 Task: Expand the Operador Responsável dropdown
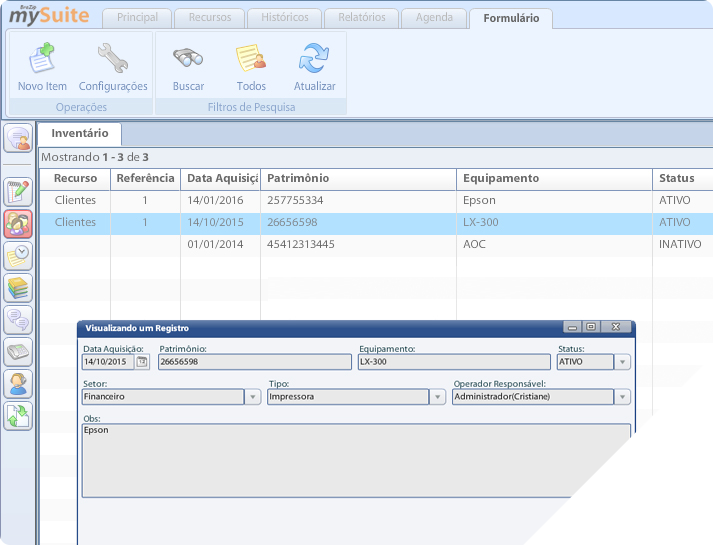click(622, 397)
